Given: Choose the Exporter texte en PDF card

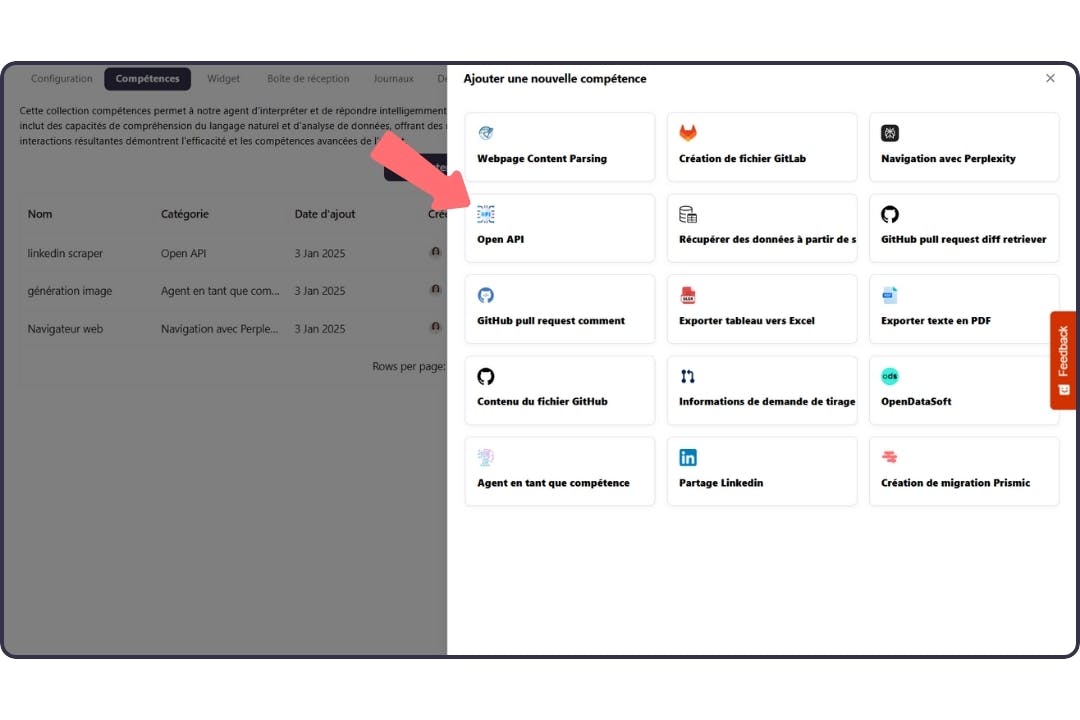Looking at the screenshot, I should pyautogui.click(x=964, y=309).
